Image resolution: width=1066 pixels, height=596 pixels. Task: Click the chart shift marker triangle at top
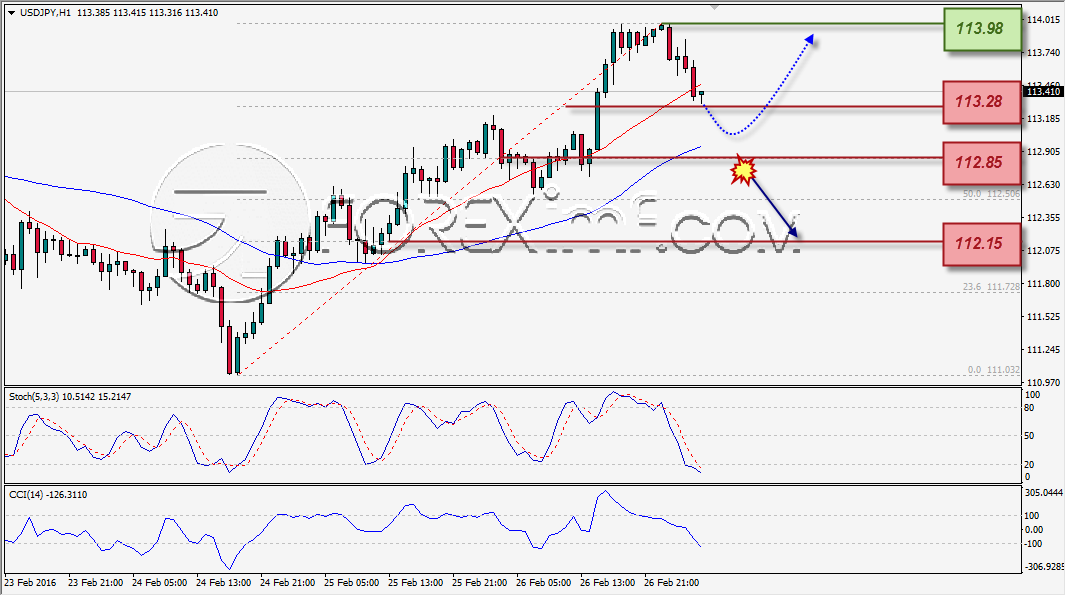pyautogui.click(x=714, y=7)
